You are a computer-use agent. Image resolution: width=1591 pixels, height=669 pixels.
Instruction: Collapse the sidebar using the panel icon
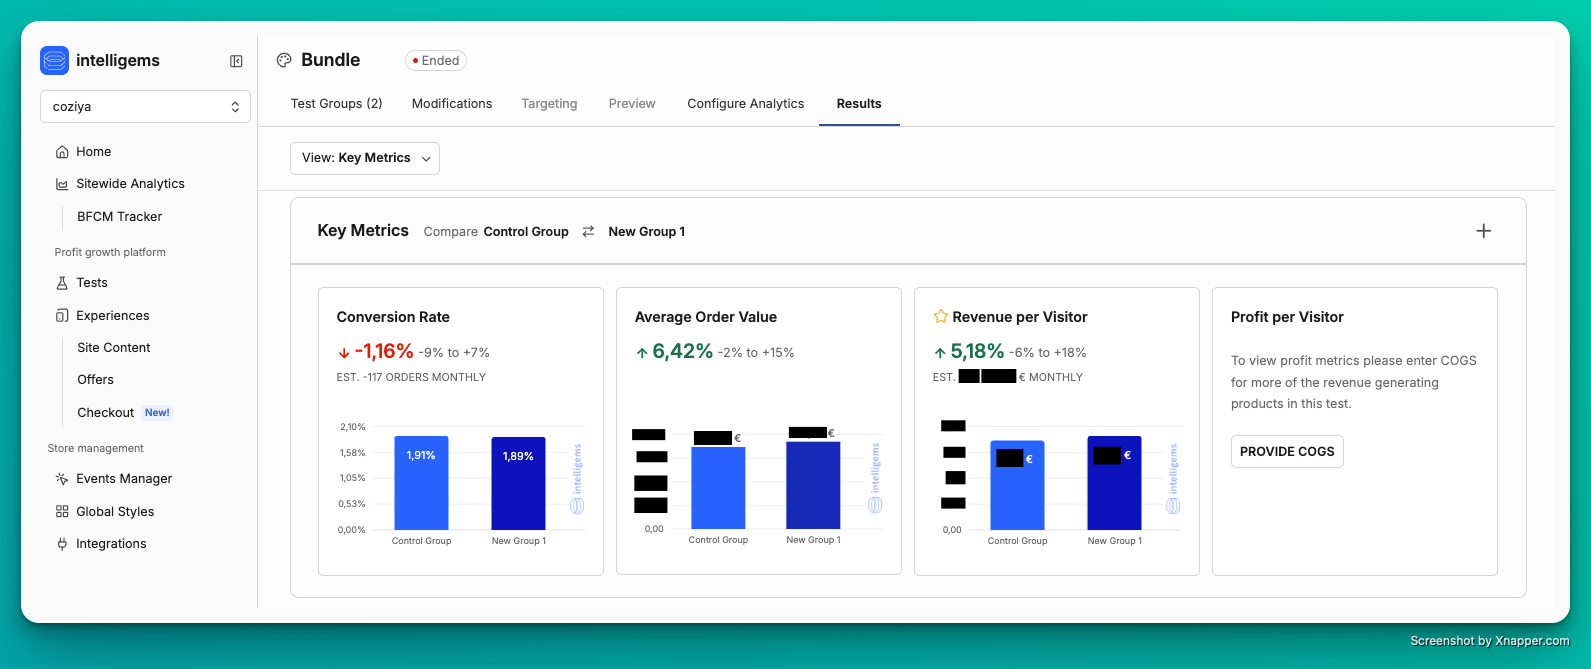coord(236,61)
